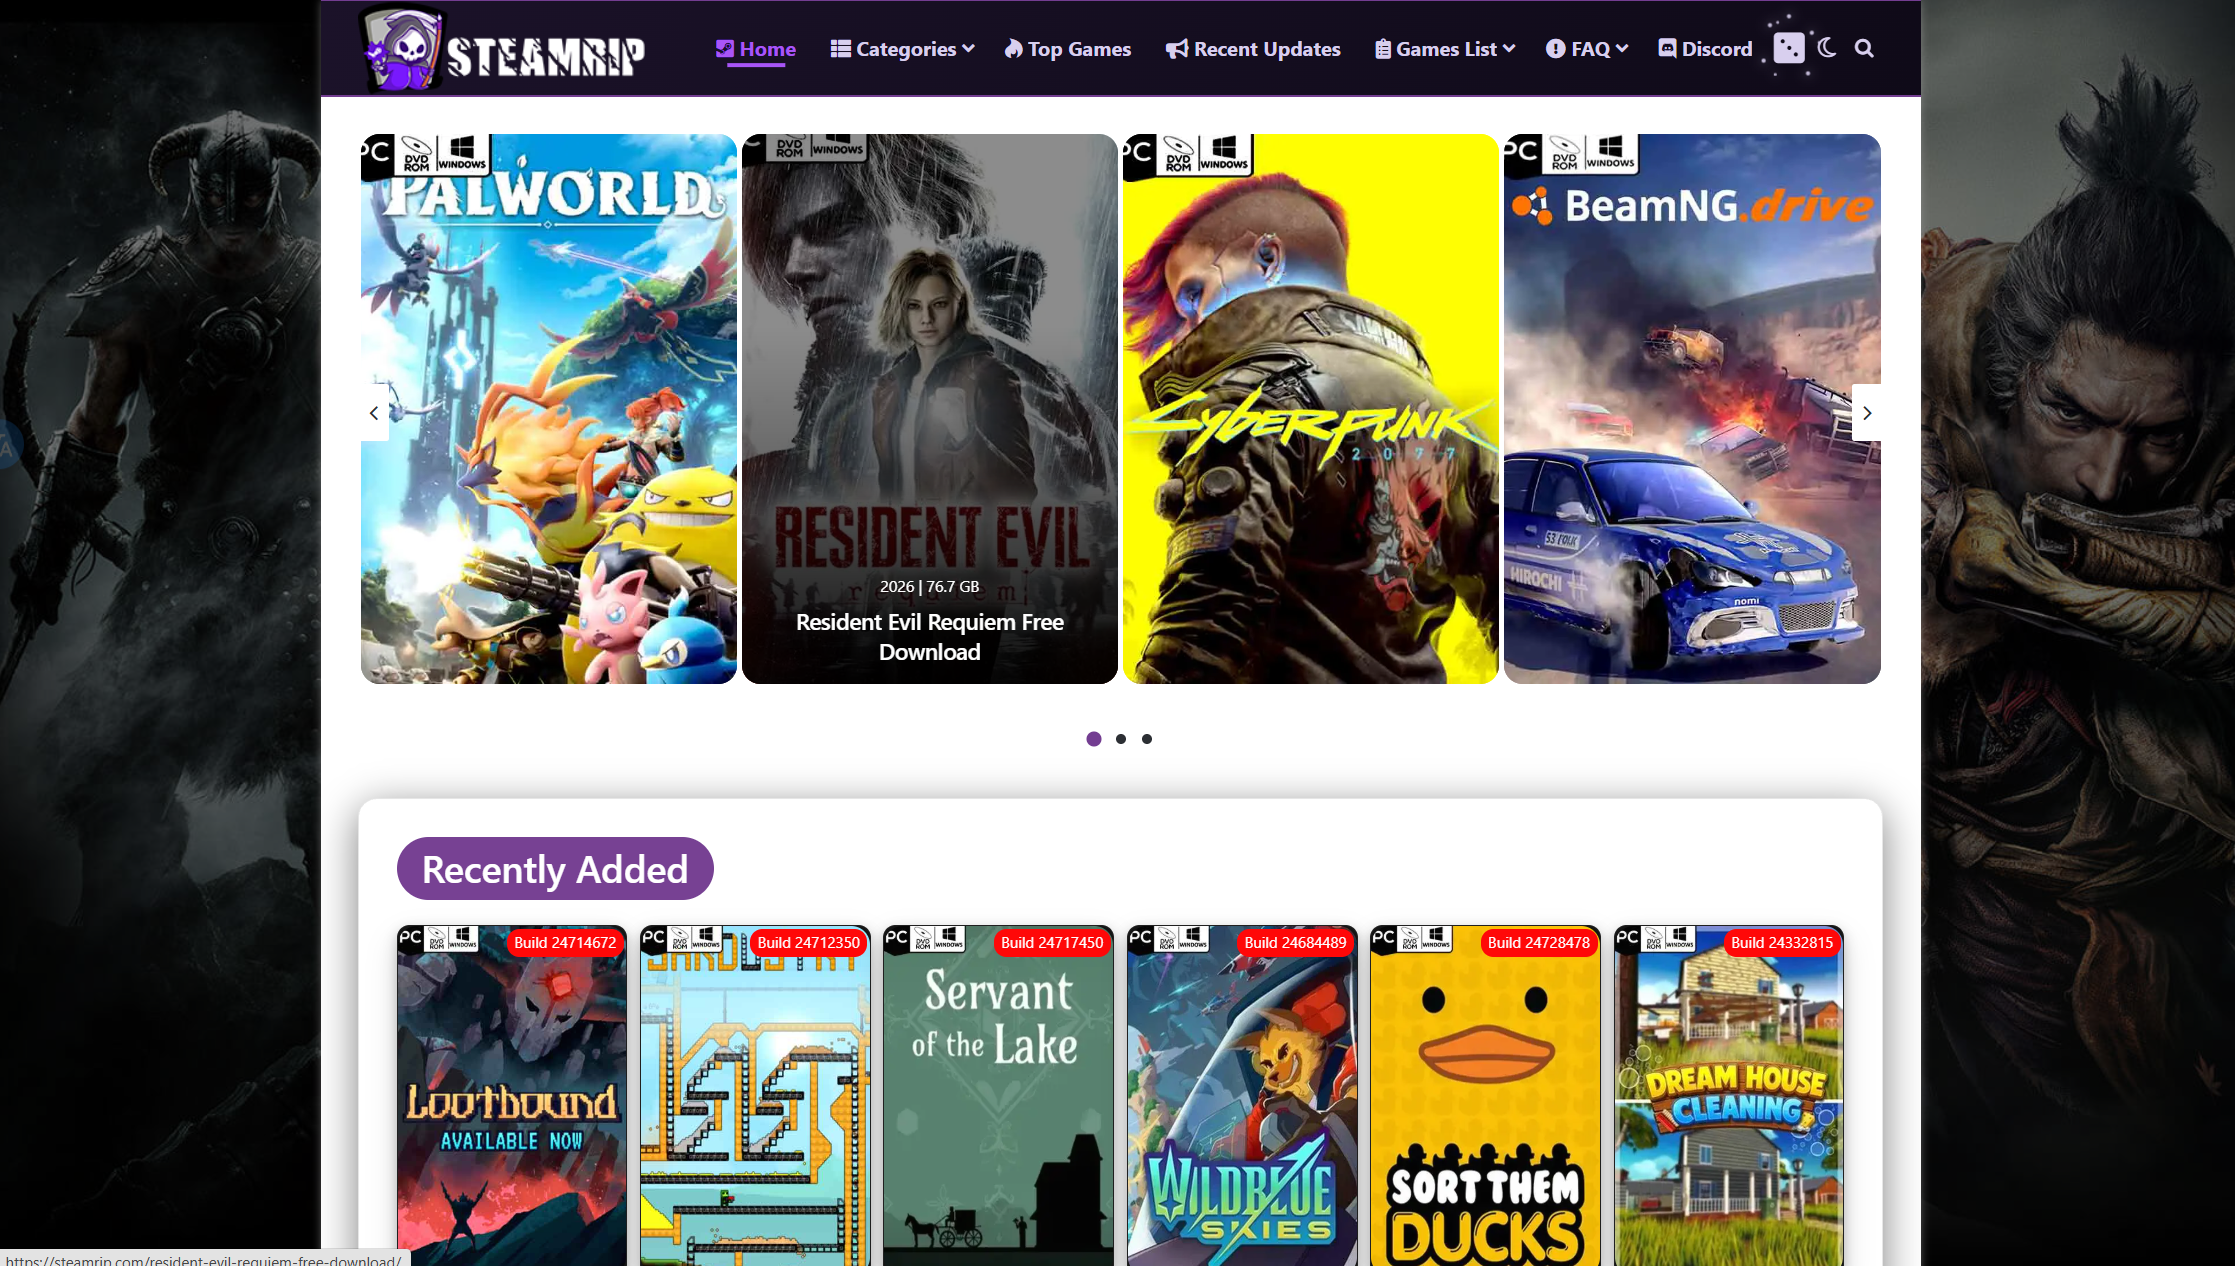Expand the Games List dropdown
Screen dimensions: 2235x1266
(x=1445, y=49)
